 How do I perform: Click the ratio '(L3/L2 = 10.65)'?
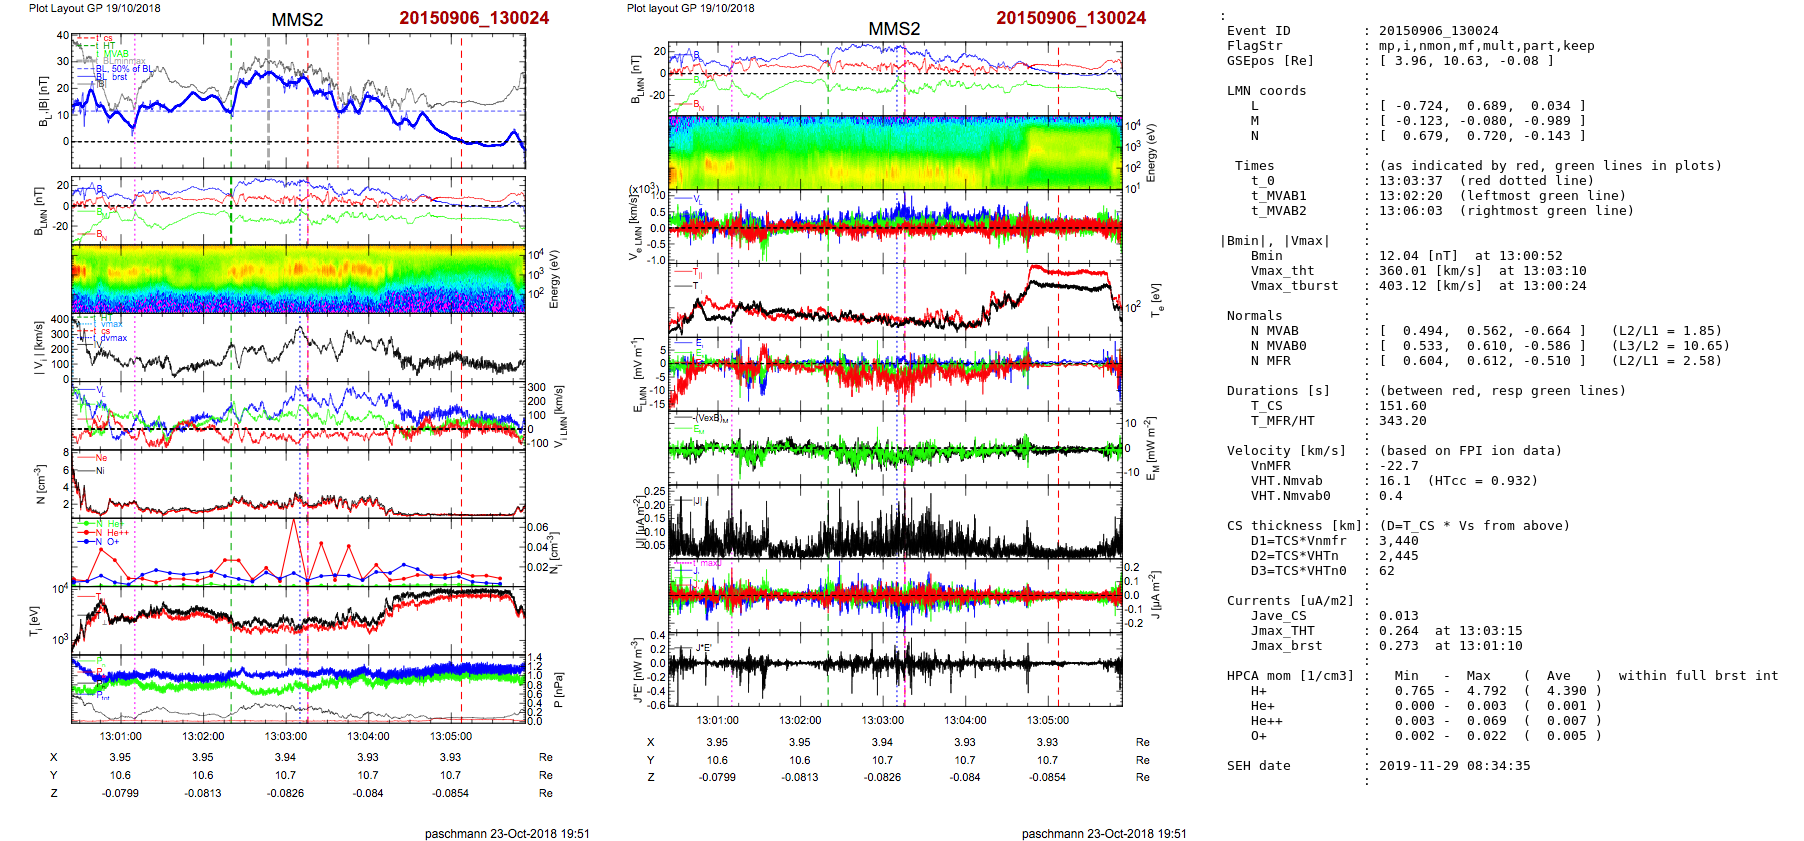[1670, 346]
